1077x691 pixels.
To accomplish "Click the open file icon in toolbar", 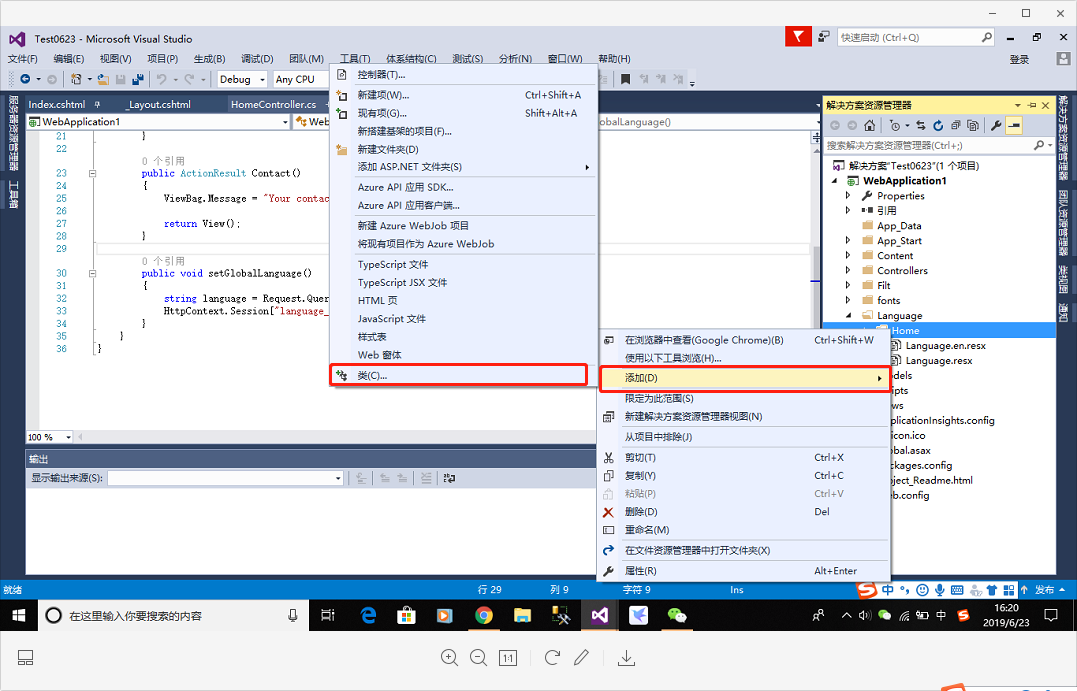I will (103, 80).
